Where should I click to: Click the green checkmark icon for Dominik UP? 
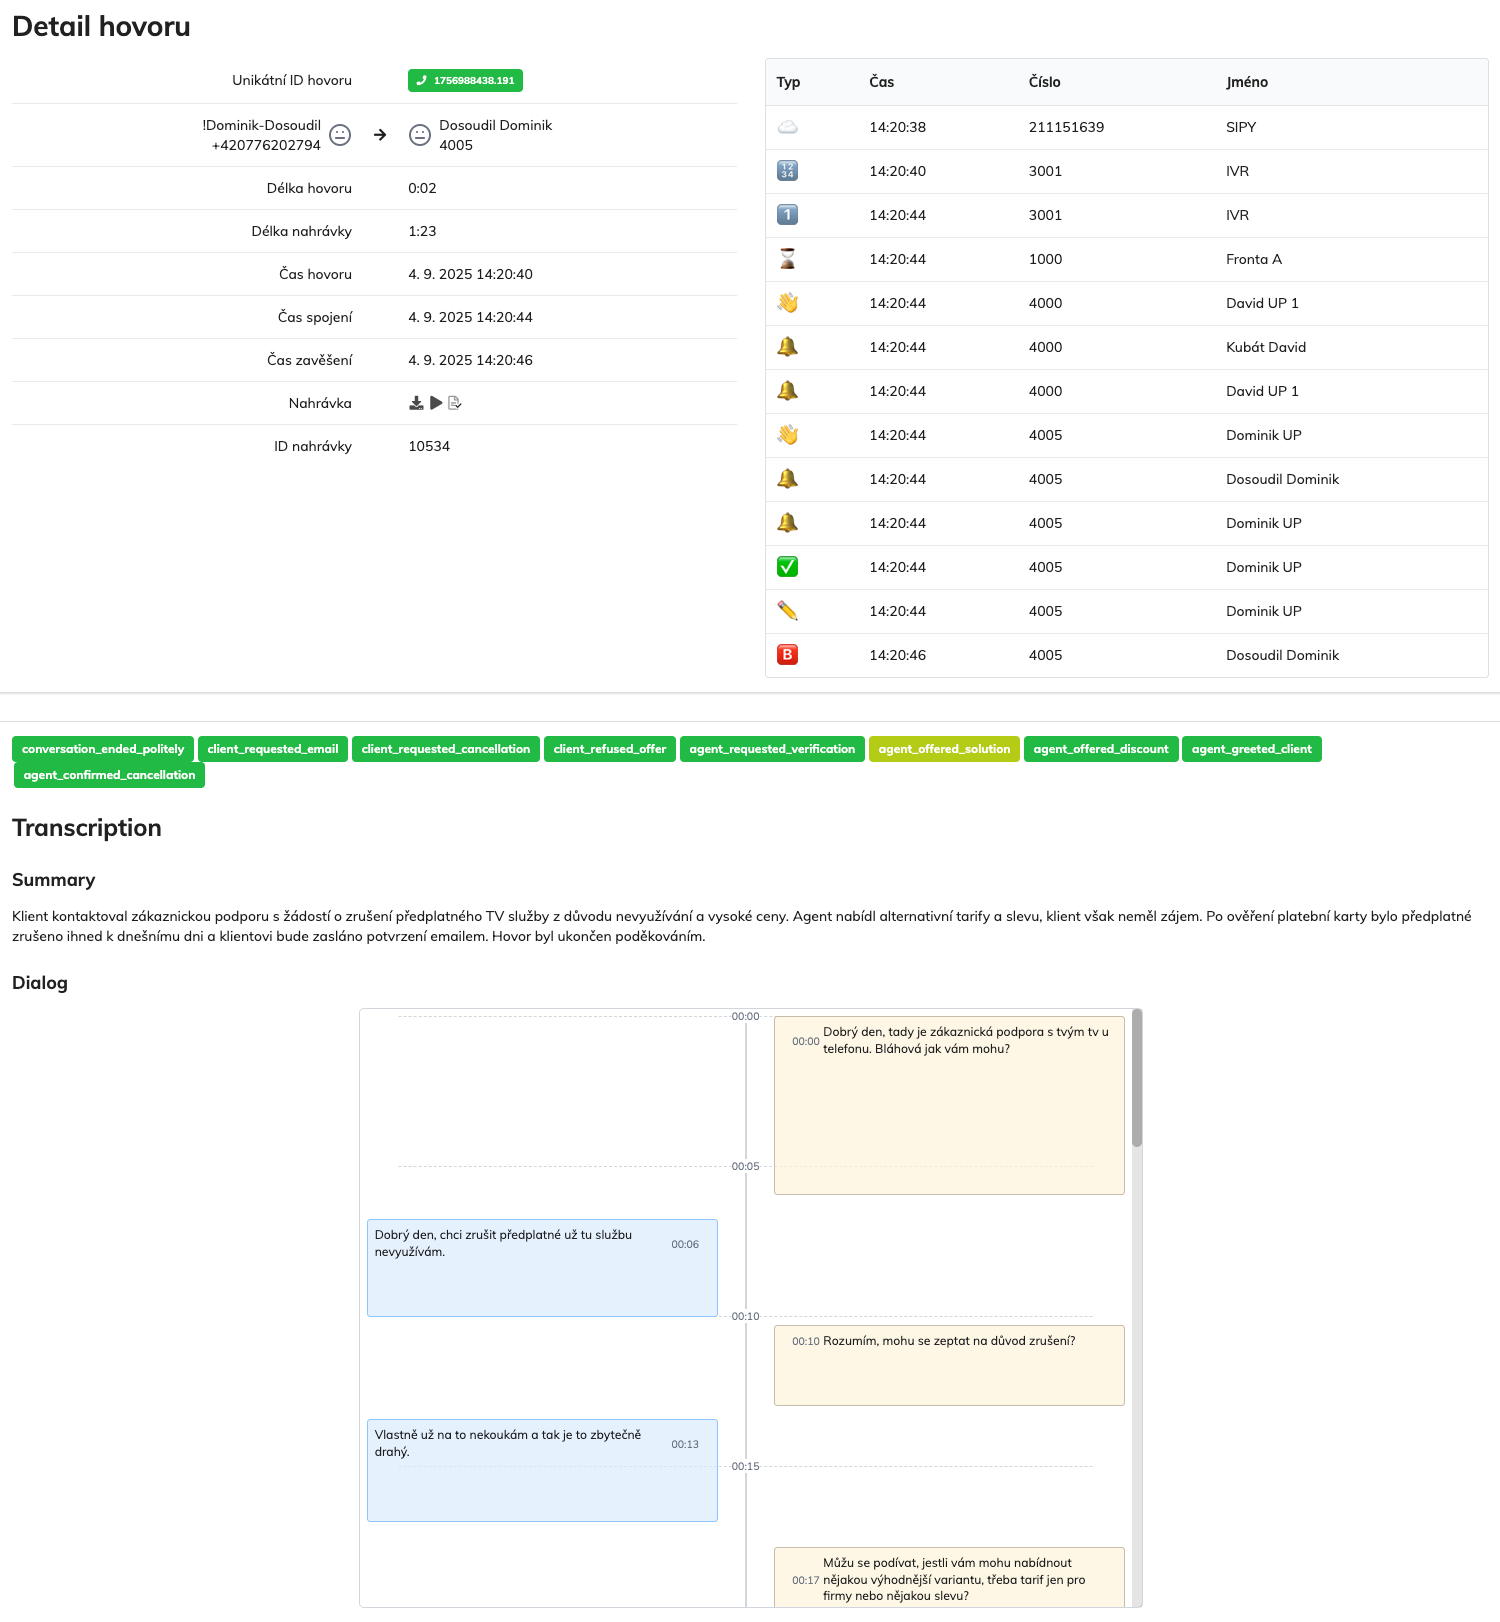click(x=788, y=567)
